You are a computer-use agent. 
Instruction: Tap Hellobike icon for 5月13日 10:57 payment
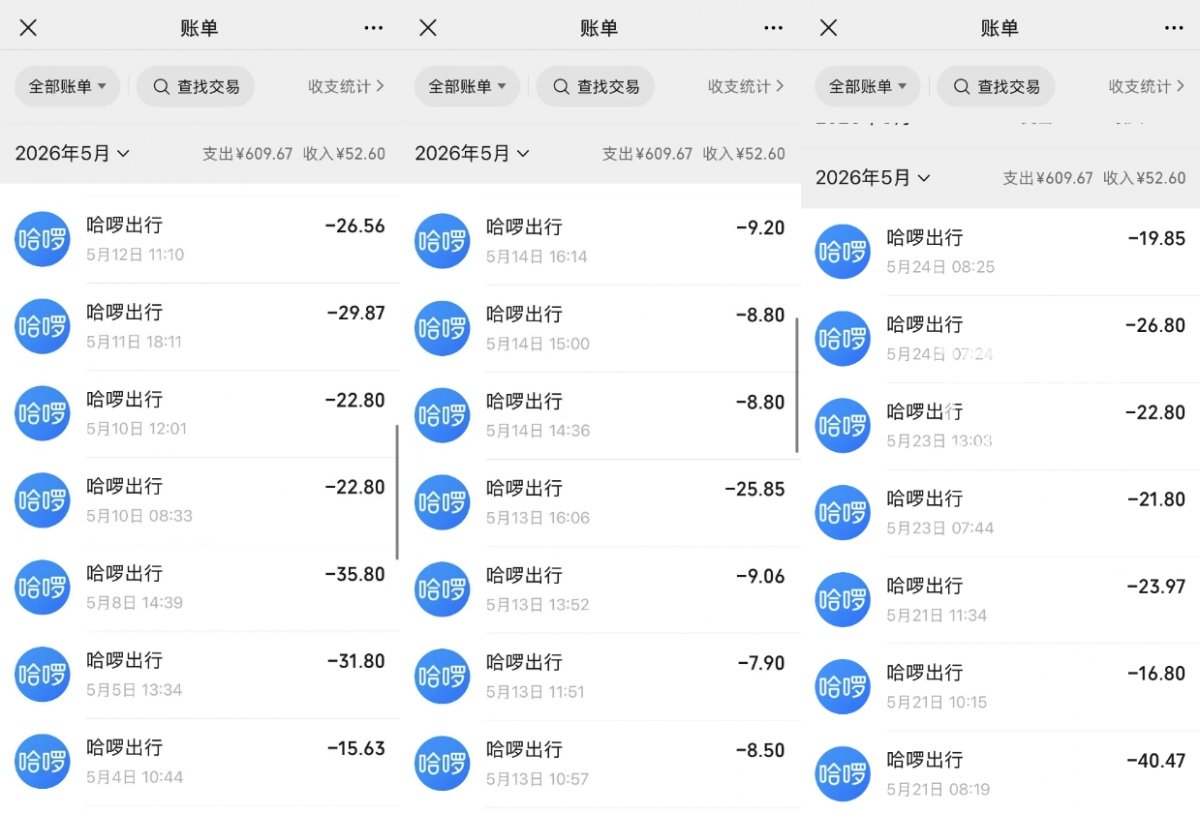(442, 763)
